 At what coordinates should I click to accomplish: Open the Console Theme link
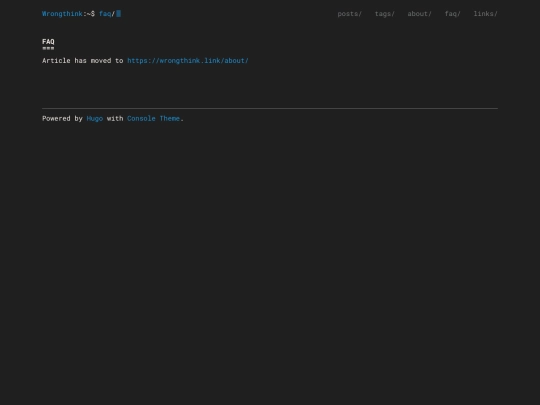154,118
